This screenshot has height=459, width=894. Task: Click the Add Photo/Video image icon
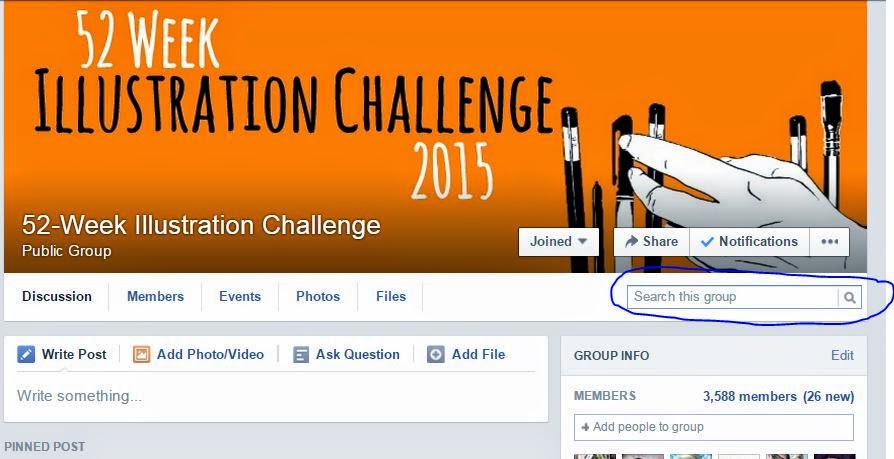141,354
